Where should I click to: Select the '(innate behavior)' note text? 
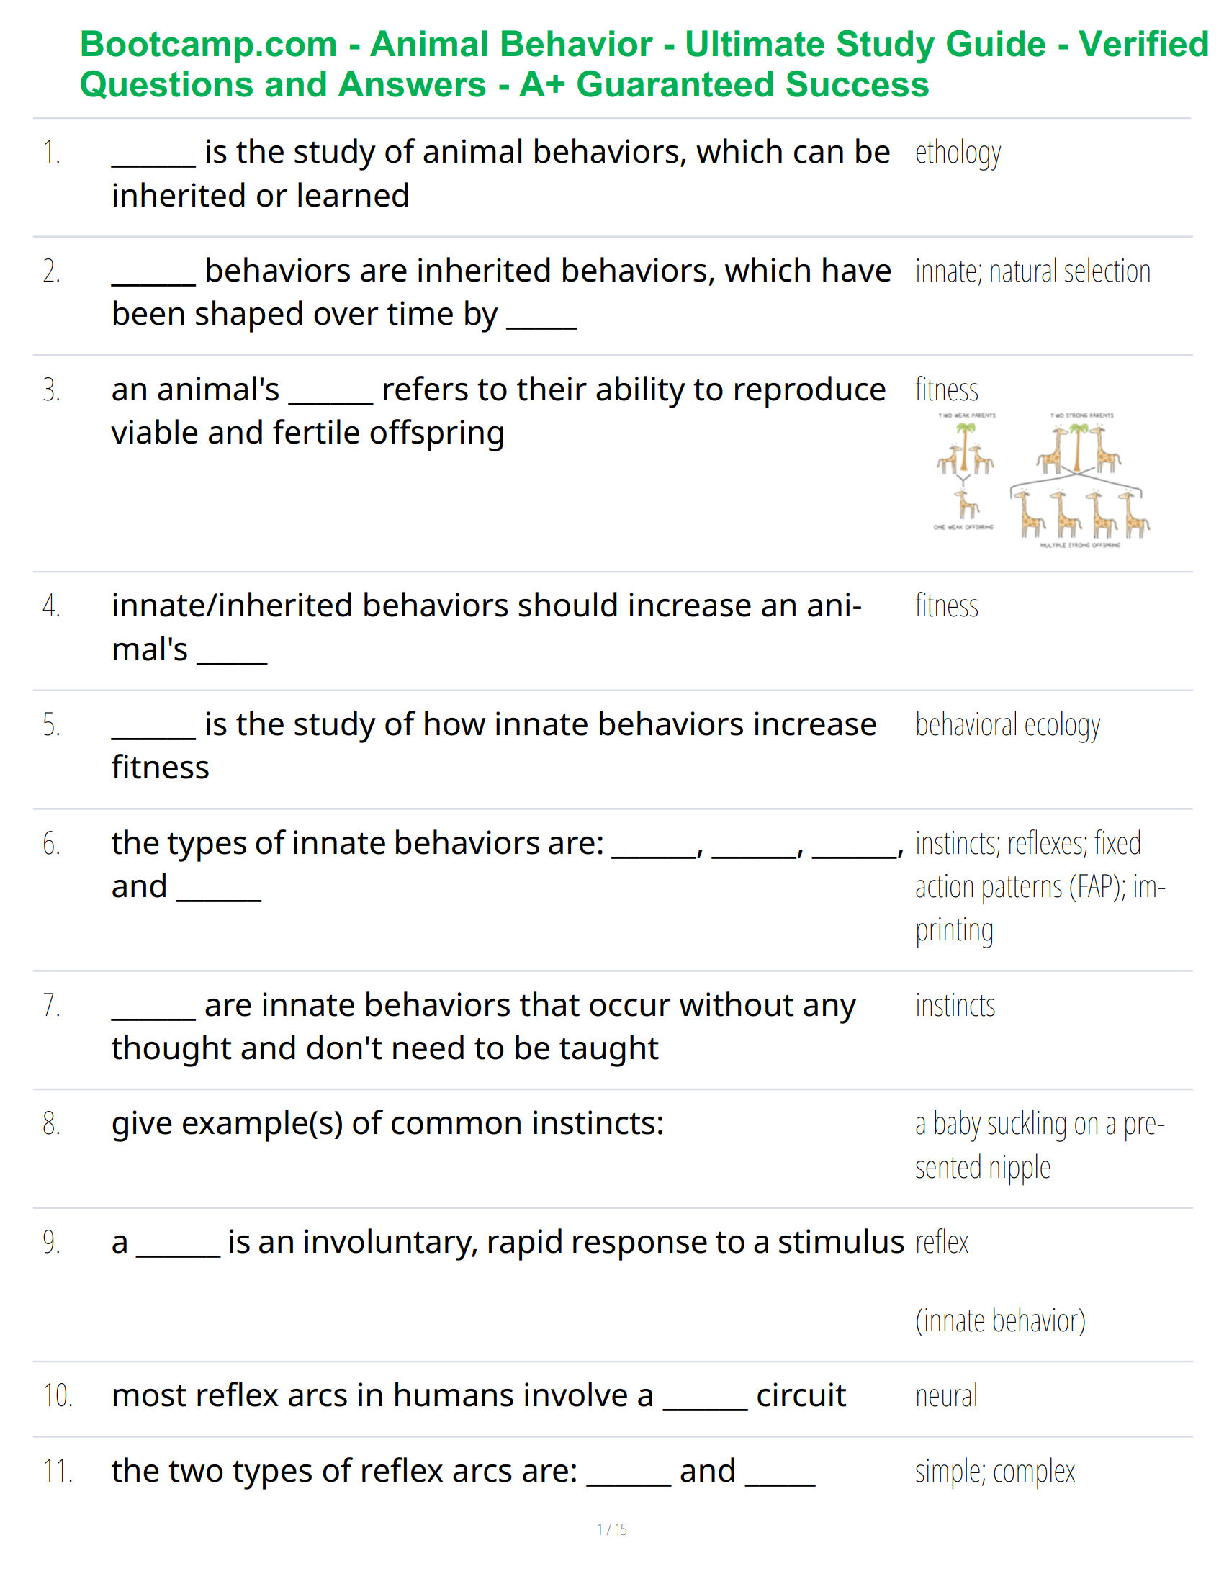1000,1321
